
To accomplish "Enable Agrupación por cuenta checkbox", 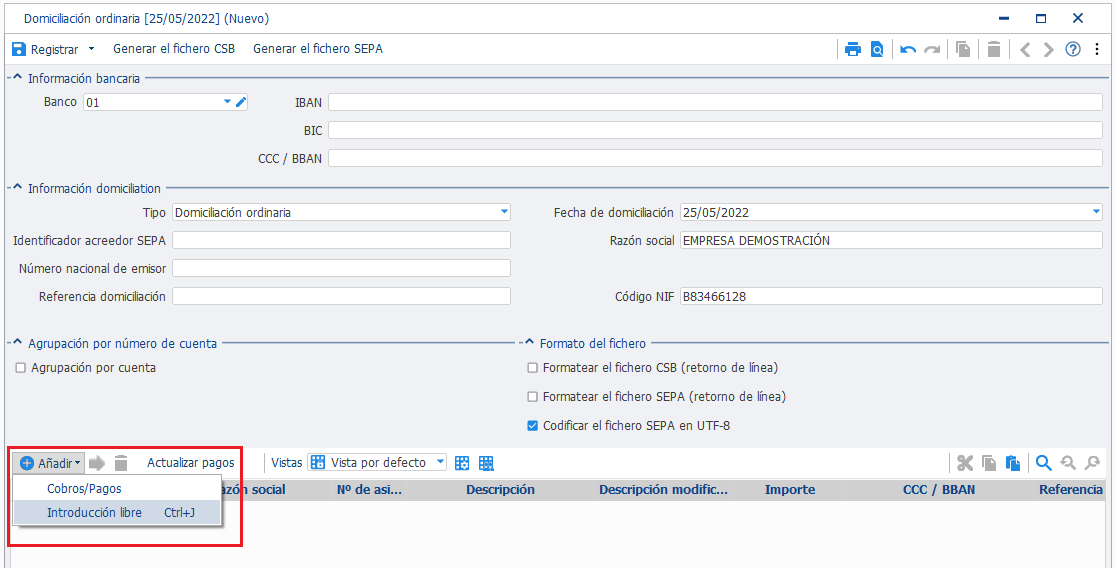I will [21, 368].
